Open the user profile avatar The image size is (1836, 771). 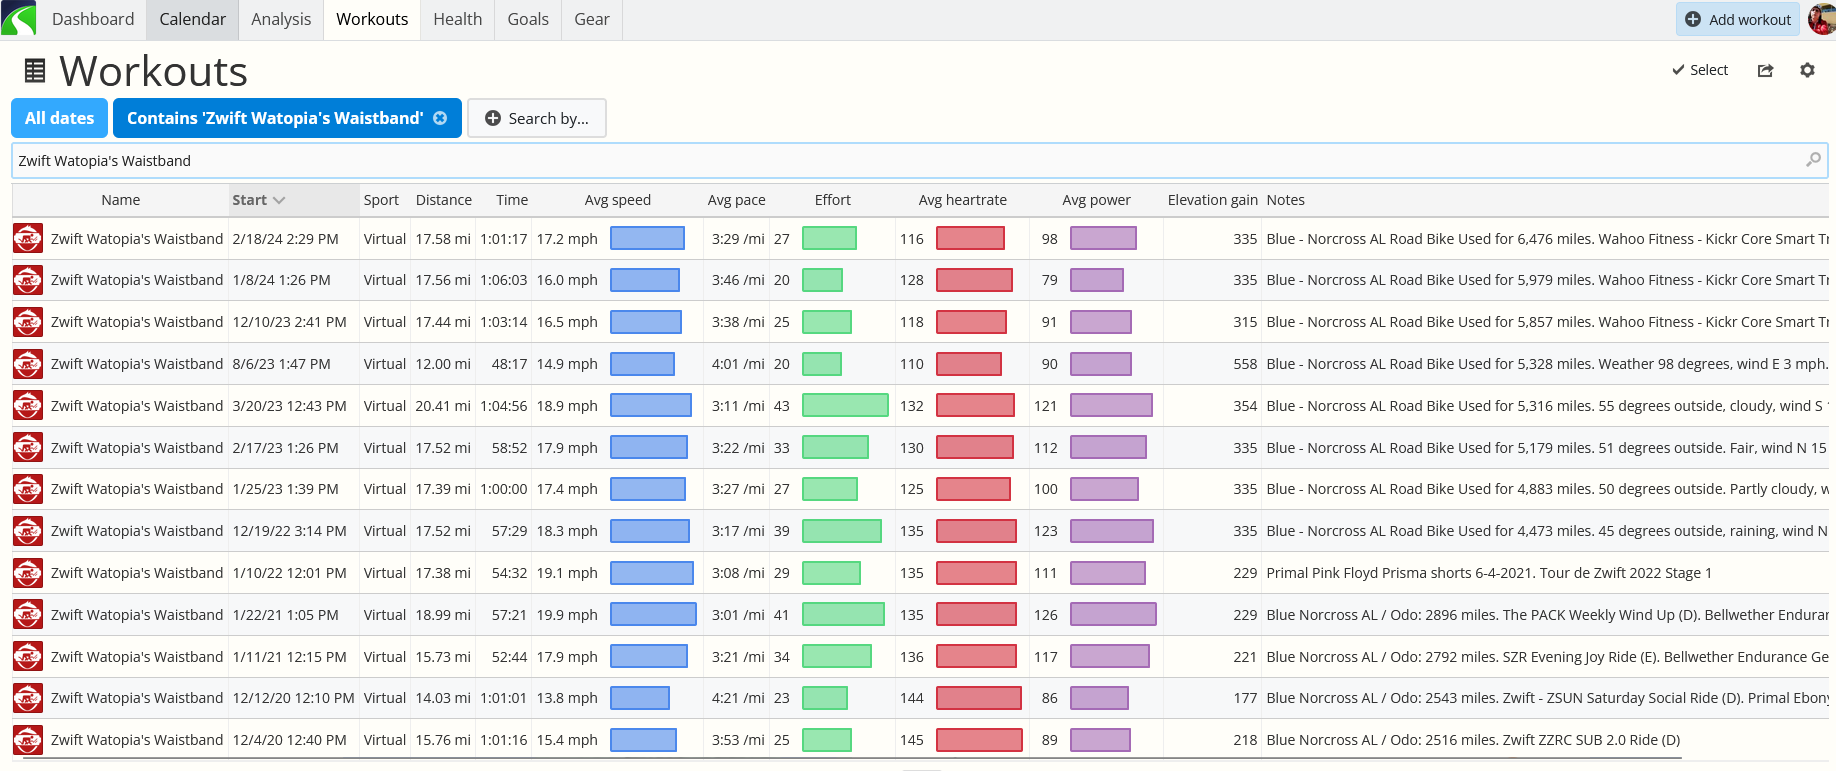tap(1822, 19)
